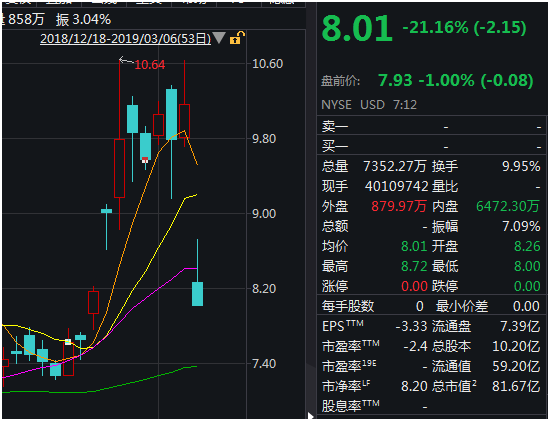
Task: Click pre-market price 7.93 -1.00% (-0.08)
Action: pyautogui.click(x=456, y=80)
